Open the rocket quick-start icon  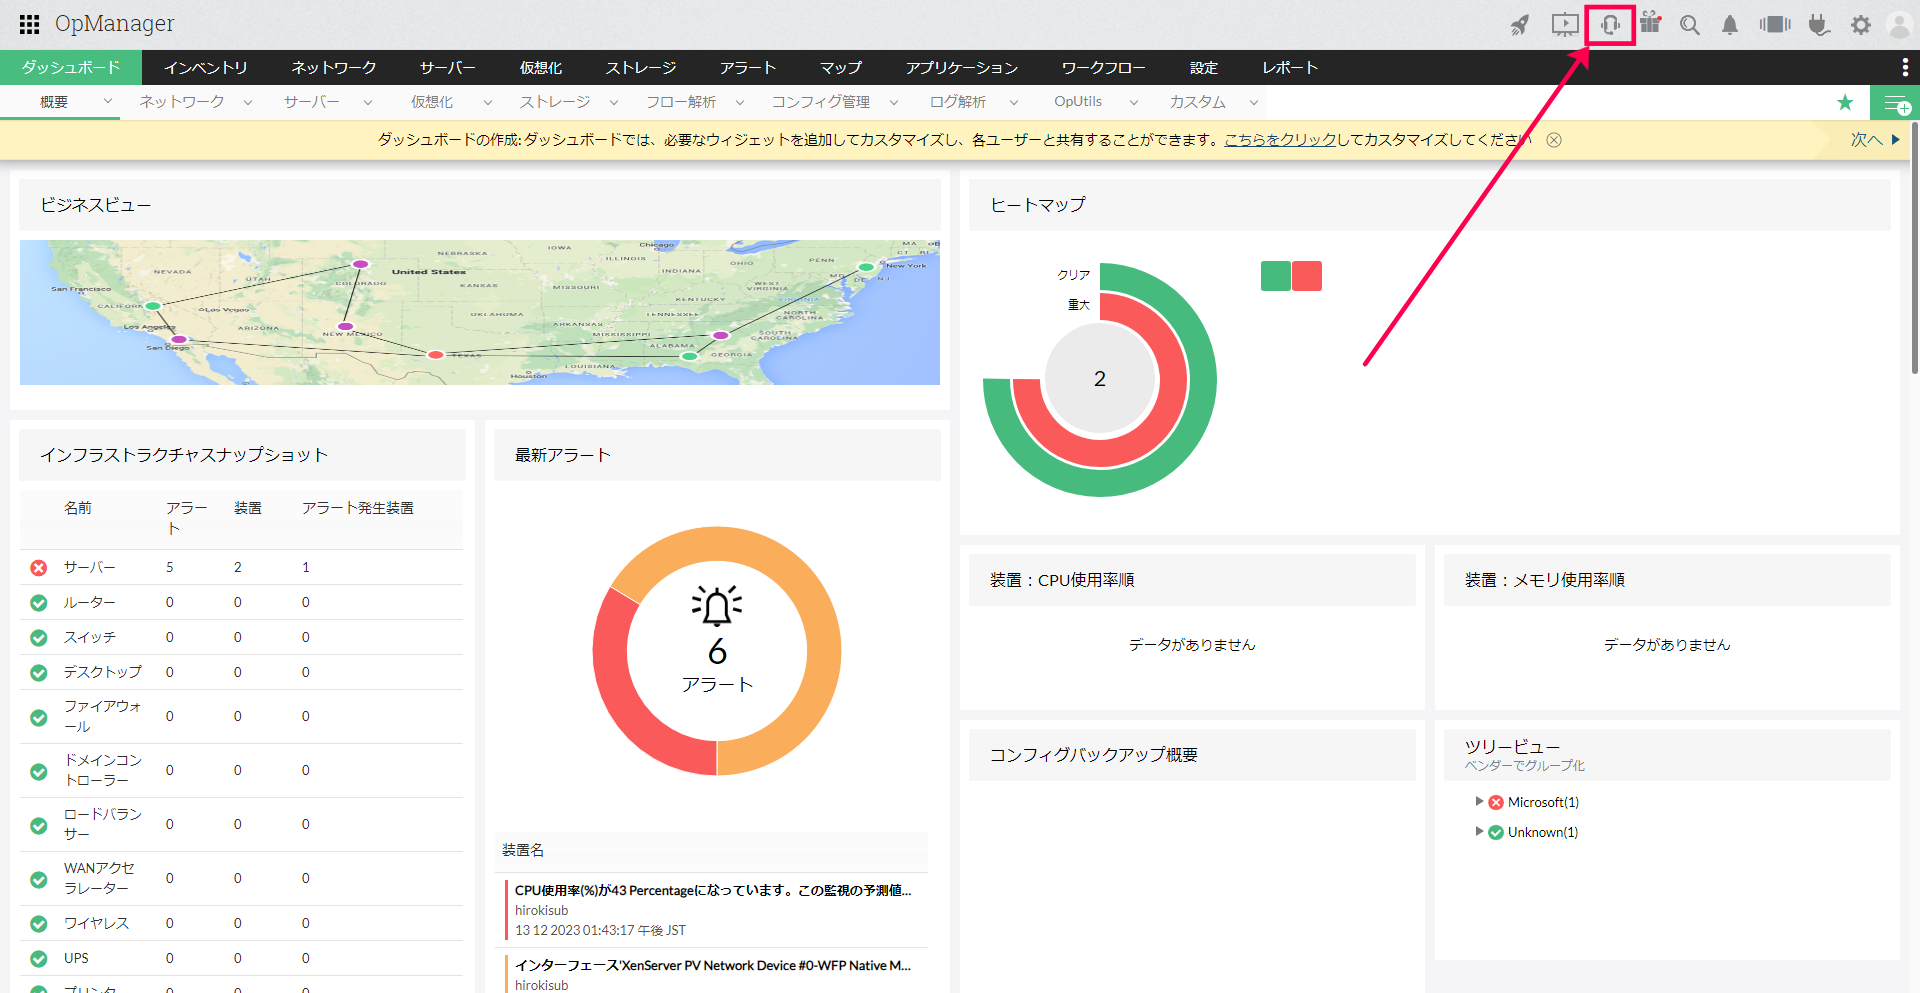click(x=1520, y=25)
